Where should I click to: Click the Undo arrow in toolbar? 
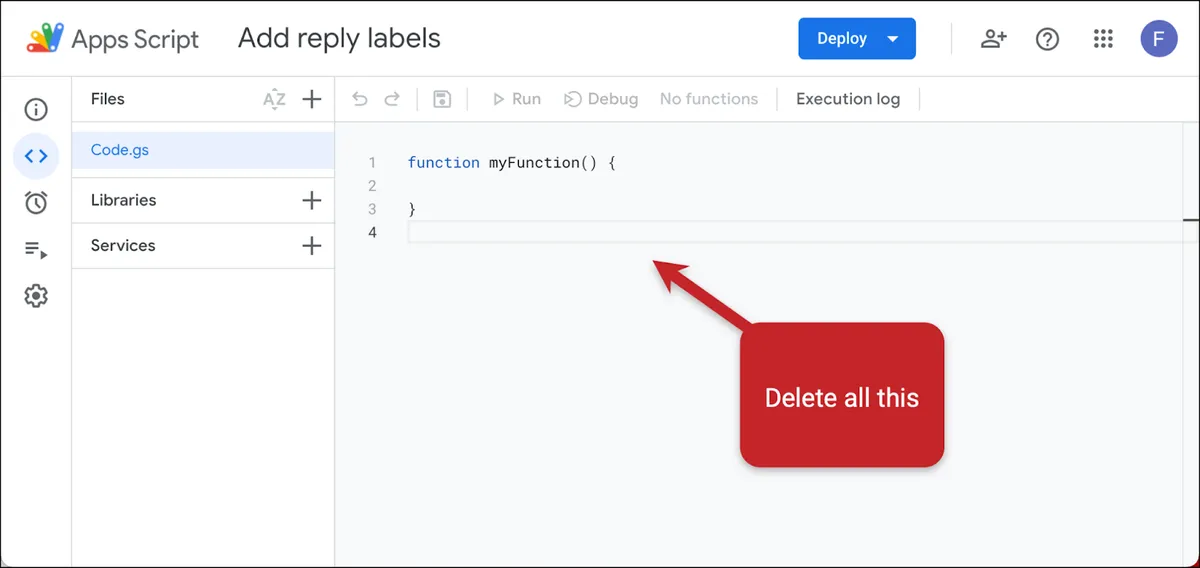pyautogui.click(x=360, y=99)
